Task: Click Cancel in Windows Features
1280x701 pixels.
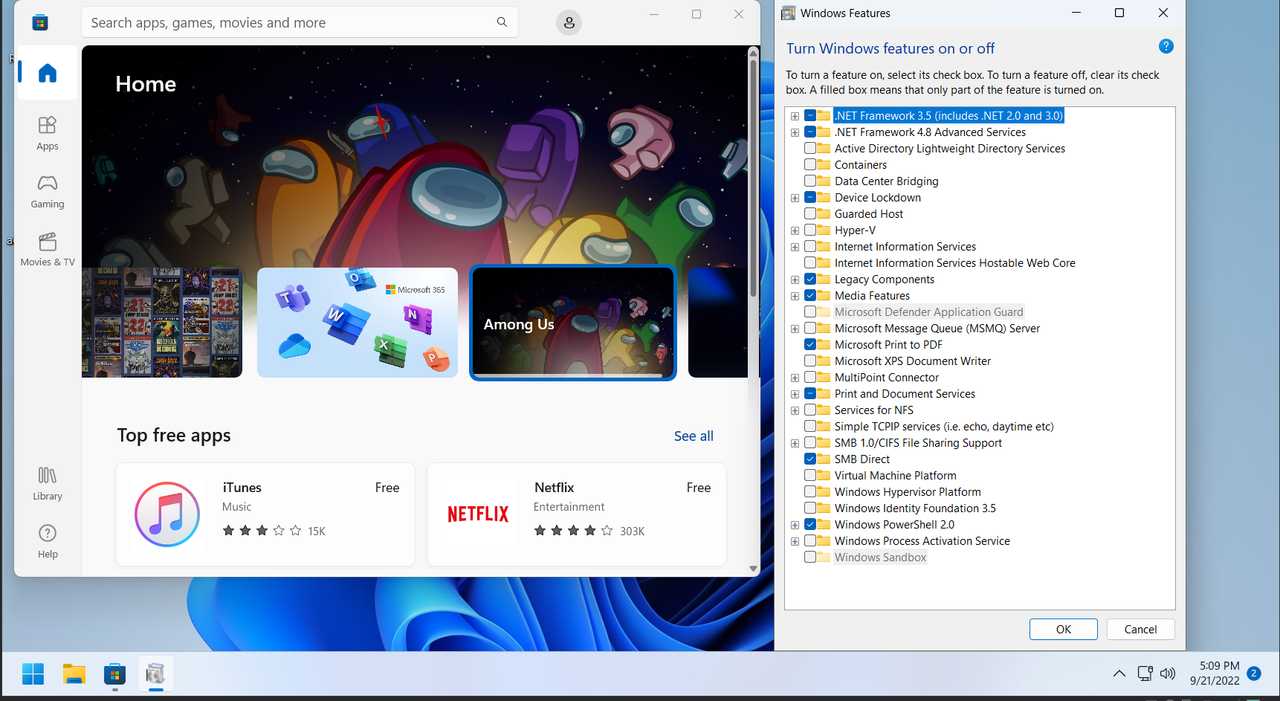Action: 1140,629
